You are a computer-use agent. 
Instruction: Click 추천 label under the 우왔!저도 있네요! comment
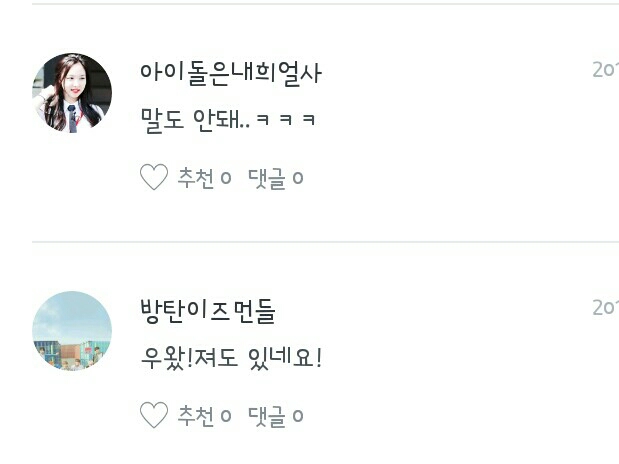tap(195, 416)
